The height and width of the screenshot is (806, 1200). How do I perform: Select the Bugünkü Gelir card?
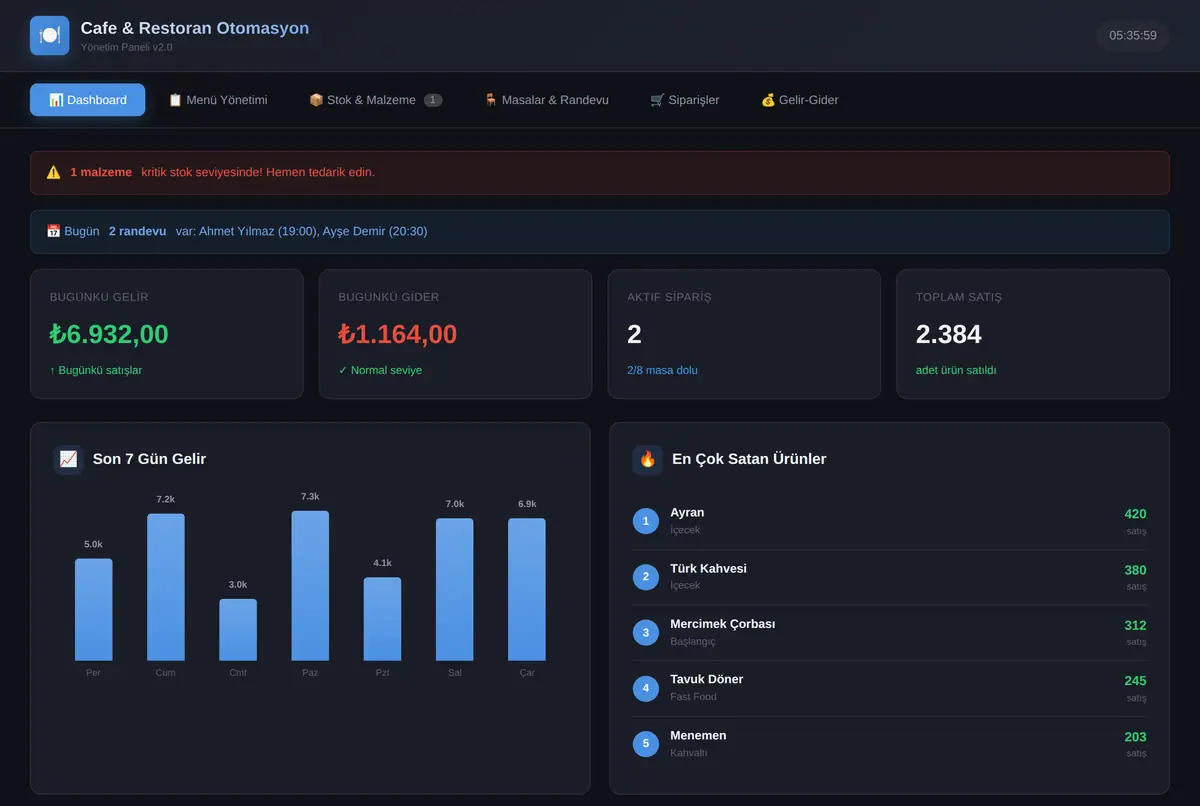tap(167, 334)
